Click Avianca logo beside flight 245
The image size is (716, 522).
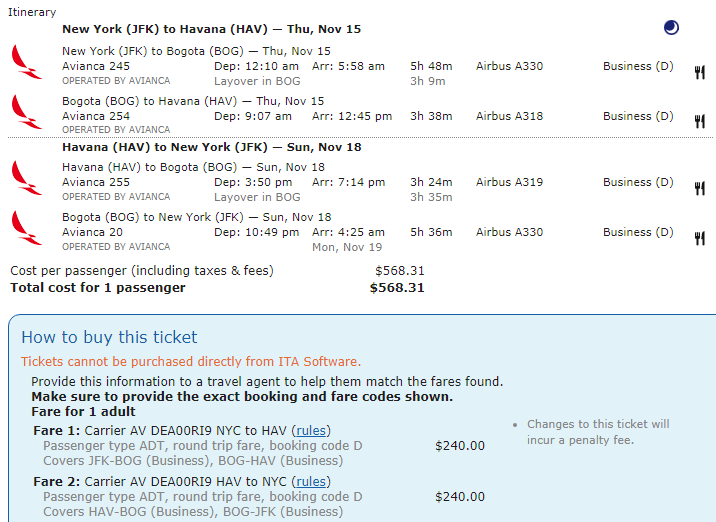click(x=26, y=62)
